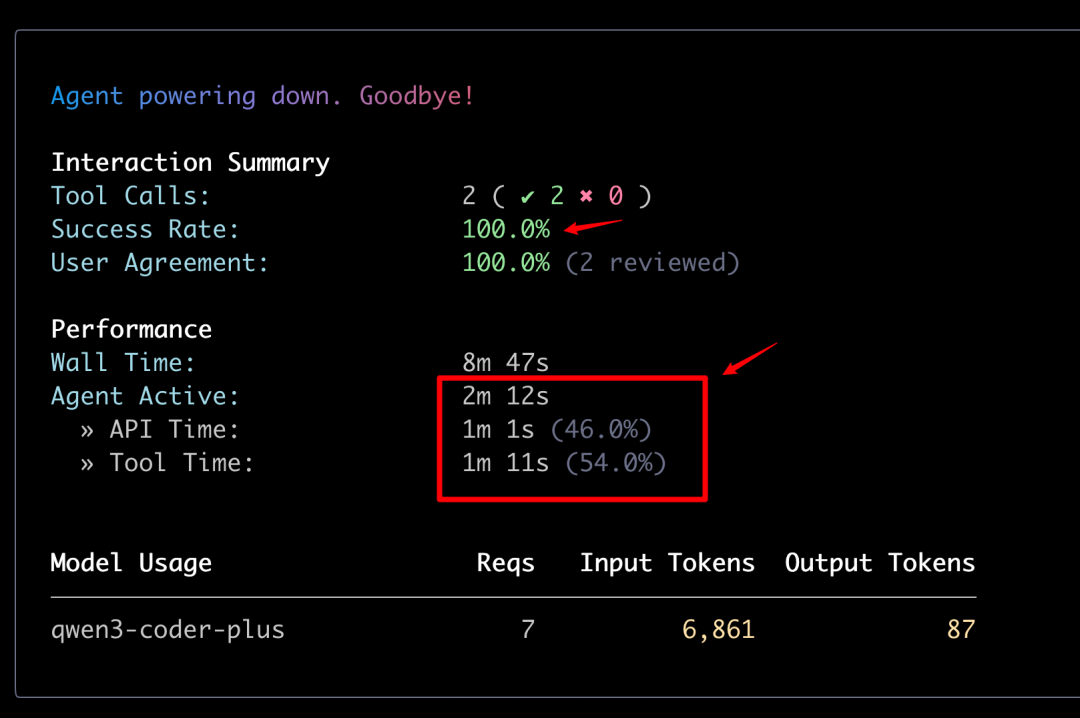The image size is (1080, 718).
Task: Click the 'Performance' heading
Action: [132, 329]
